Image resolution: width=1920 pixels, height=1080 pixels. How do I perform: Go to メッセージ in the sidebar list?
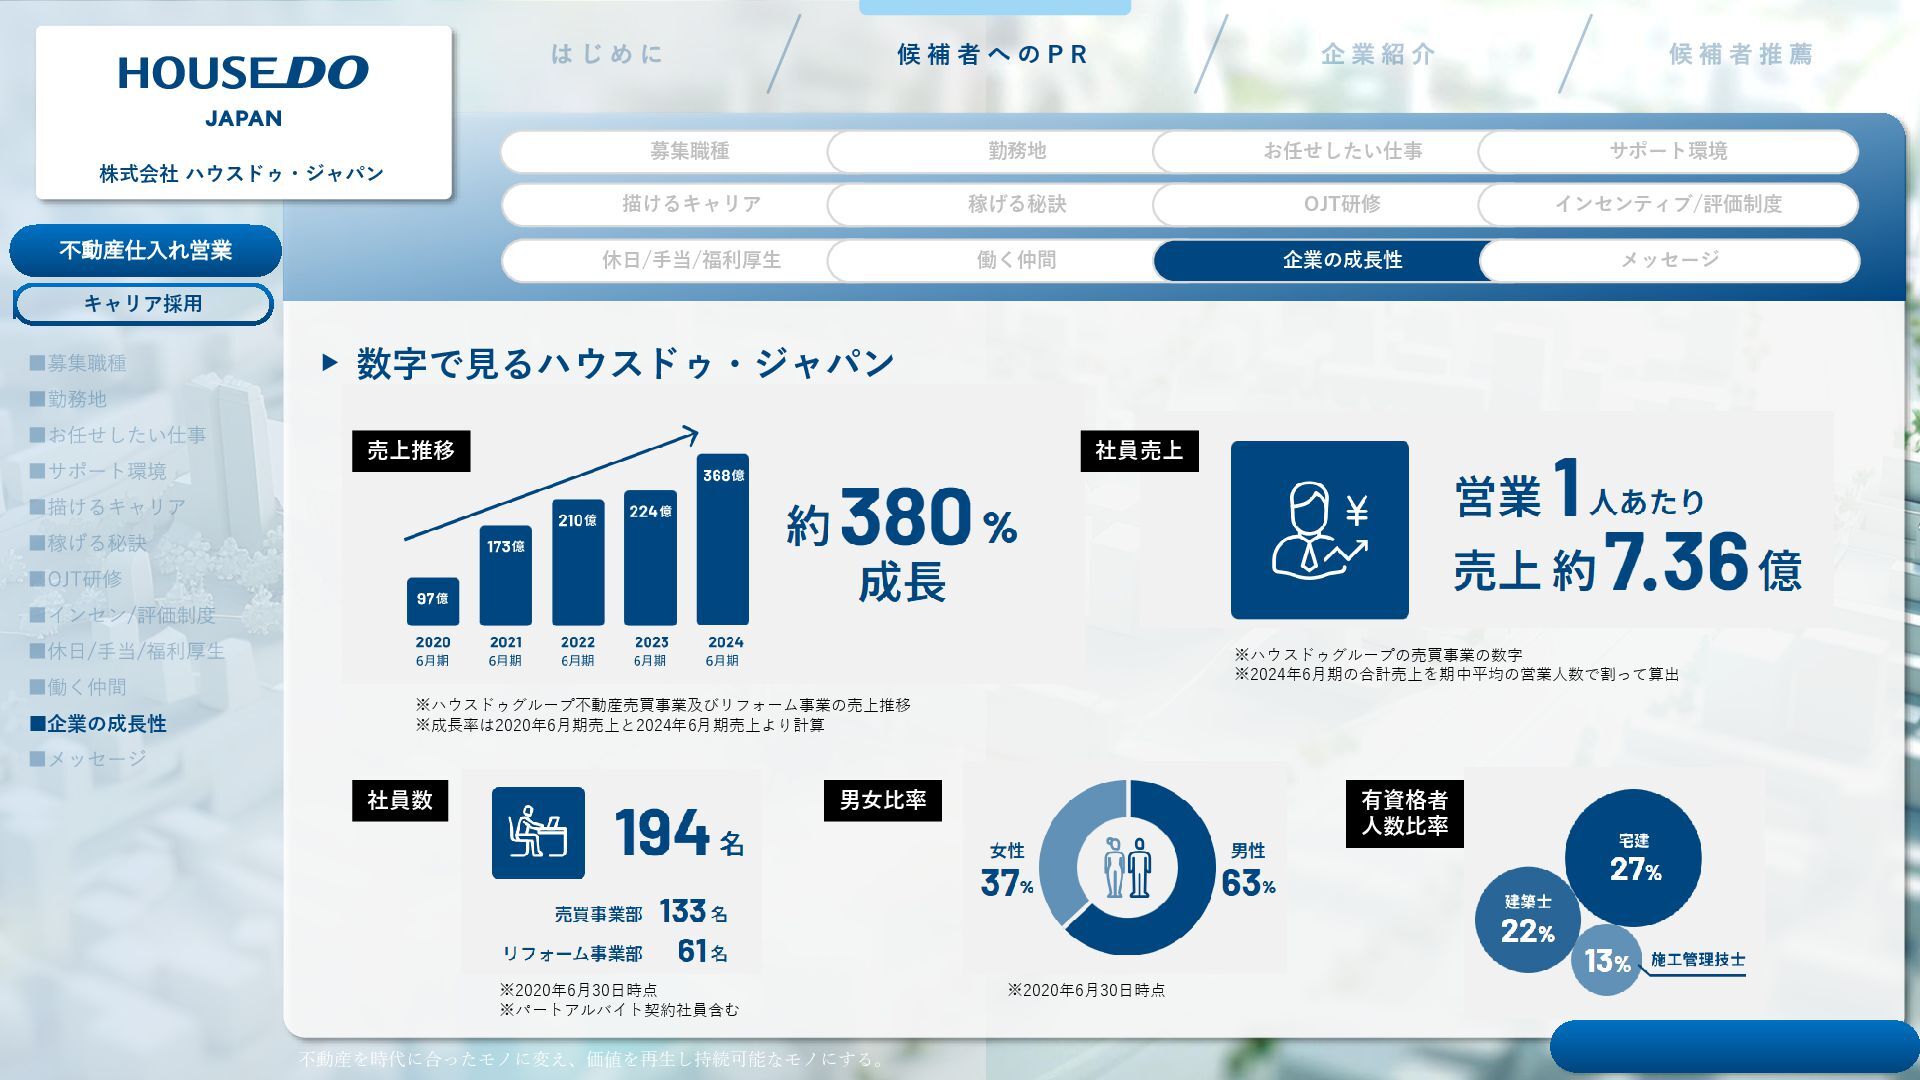[x=88, y=759]
